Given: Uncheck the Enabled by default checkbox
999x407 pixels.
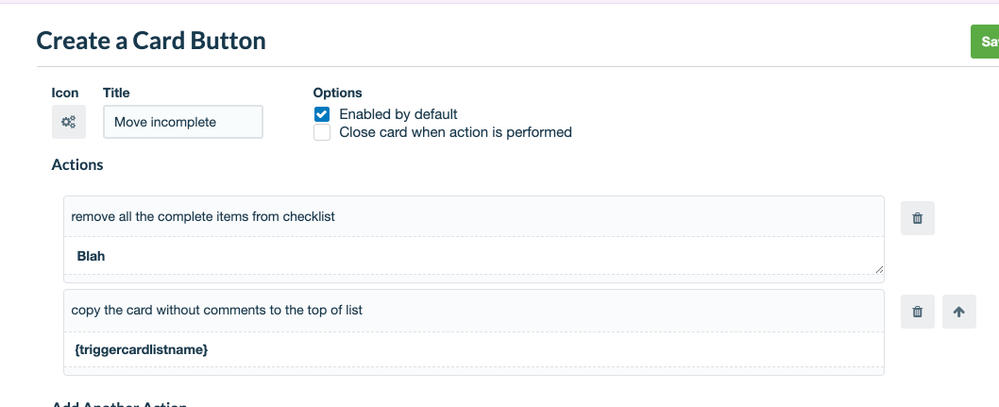Looking at the screenshot, I should coord(322,115).
